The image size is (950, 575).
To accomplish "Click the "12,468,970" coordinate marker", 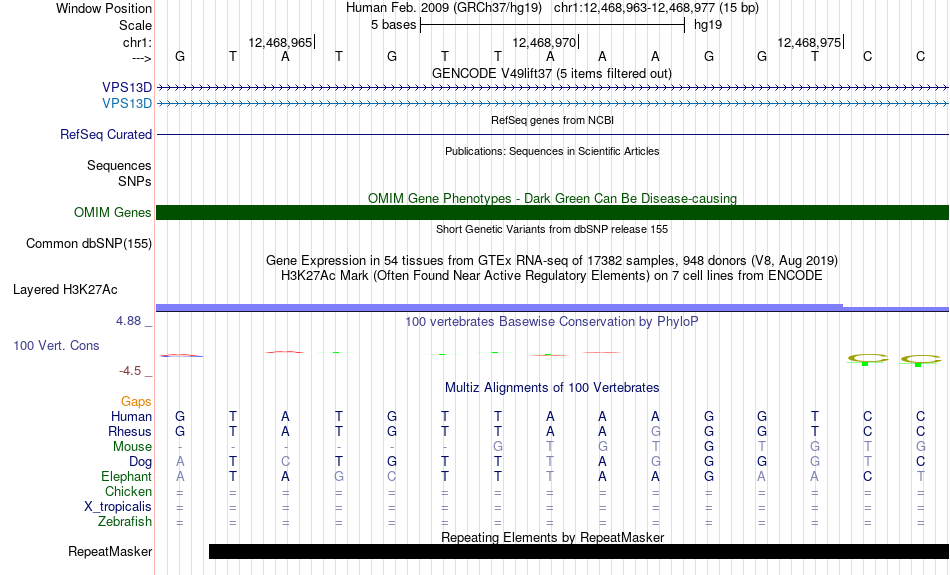I will 544,42.
